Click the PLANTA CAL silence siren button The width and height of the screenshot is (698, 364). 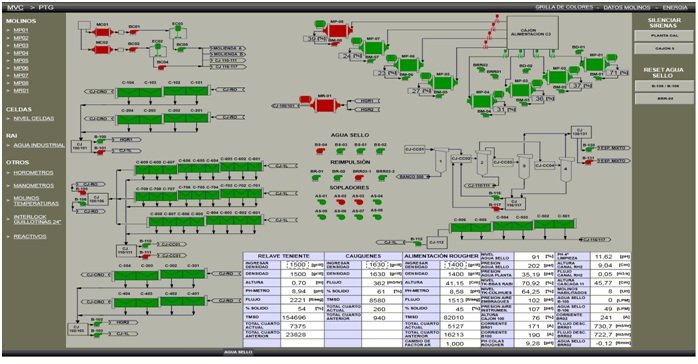click(664, 36)
